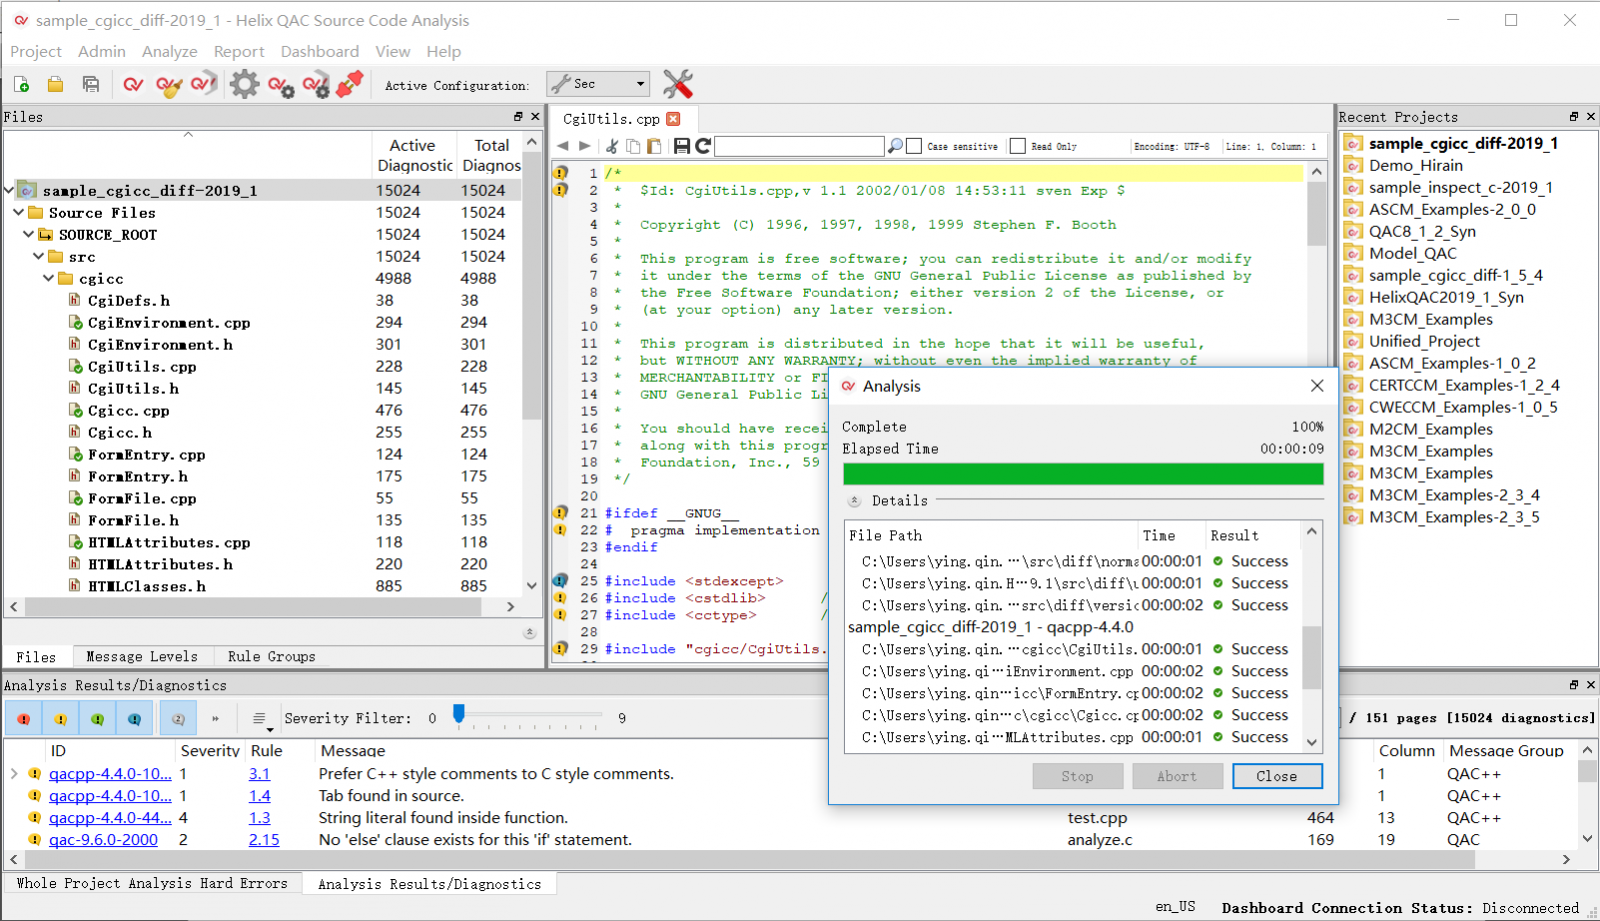The image size is (1600, 921).
Task: Toggle the yellow warning diagnostics filter
Action: coord(61,719)
